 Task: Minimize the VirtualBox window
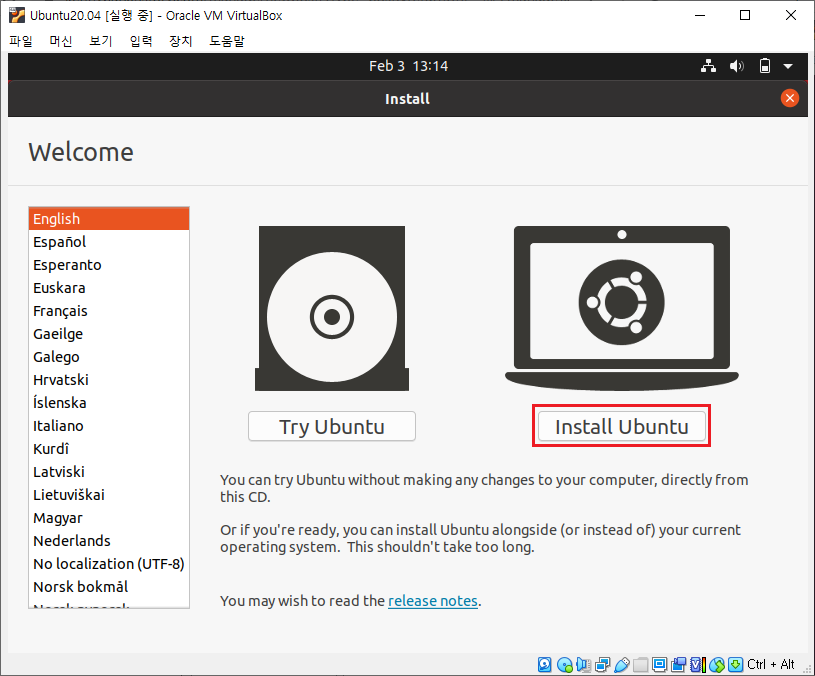point(700,15)
